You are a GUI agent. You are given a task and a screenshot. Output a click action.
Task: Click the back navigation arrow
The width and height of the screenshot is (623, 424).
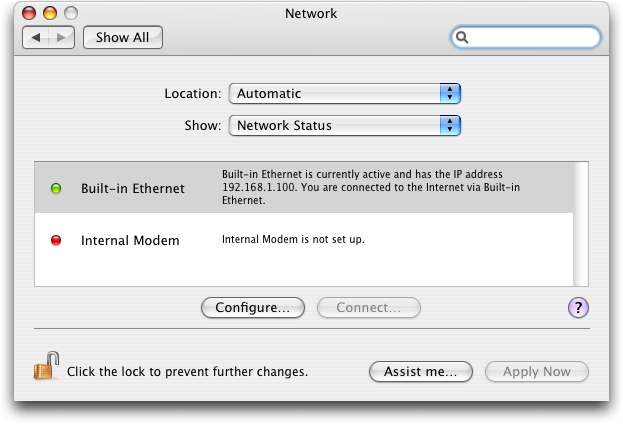click(x=36, y=38)
